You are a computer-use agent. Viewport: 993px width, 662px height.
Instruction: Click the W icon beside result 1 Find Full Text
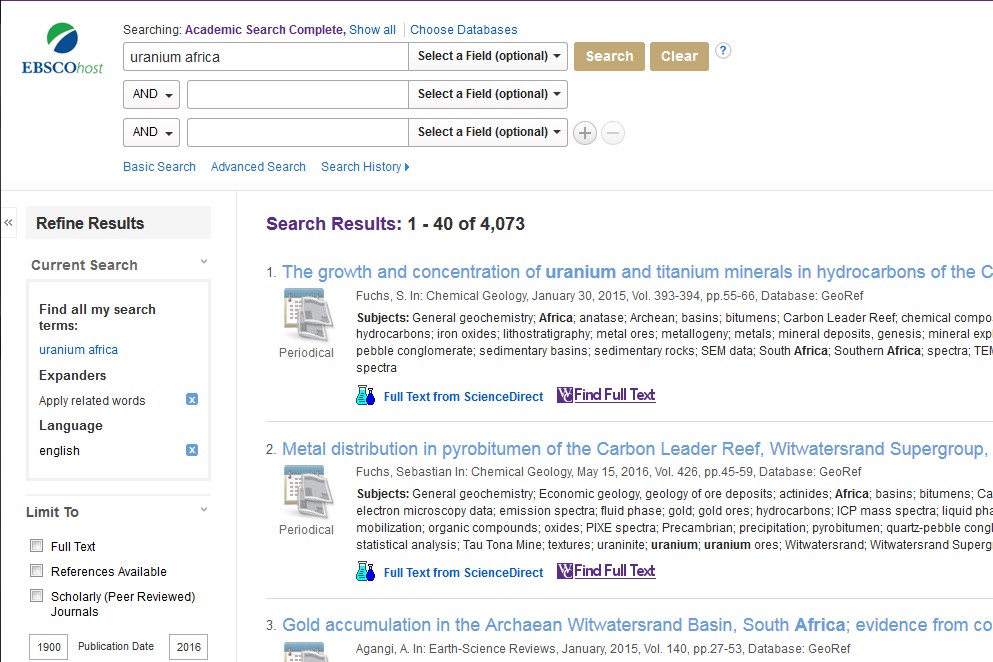click(x=565, y=395)
